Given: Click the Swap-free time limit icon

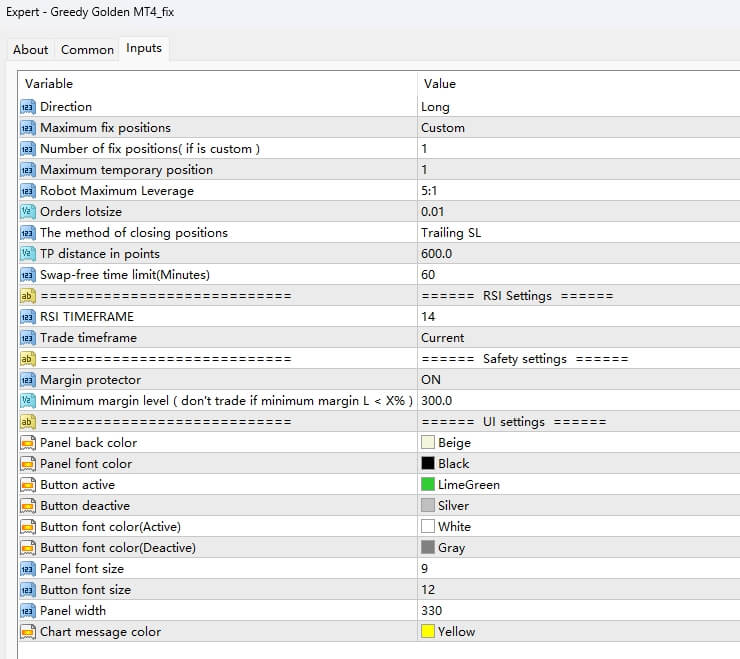Looking at the screenshot, I should click(x=28, y=275).
